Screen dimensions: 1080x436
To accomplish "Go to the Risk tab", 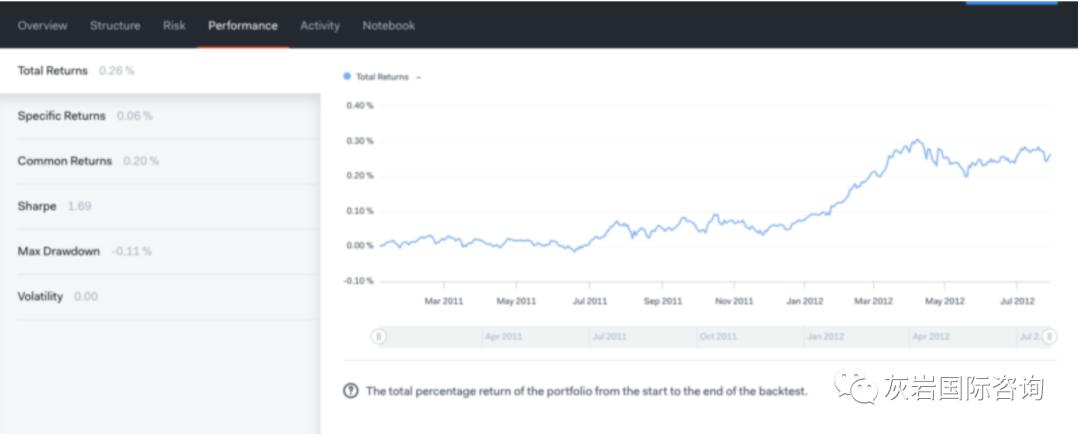I will click(174, 26).
